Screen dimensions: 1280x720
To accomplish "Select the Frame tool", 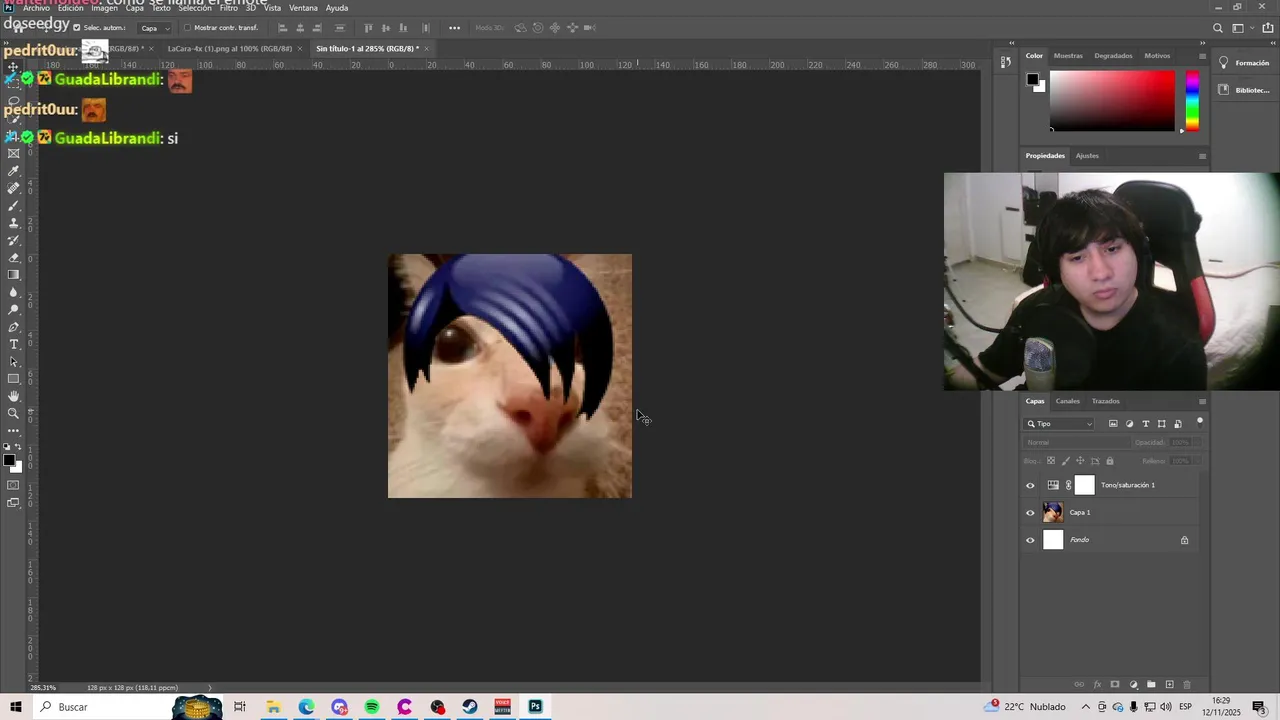I will tap(13, 153).
